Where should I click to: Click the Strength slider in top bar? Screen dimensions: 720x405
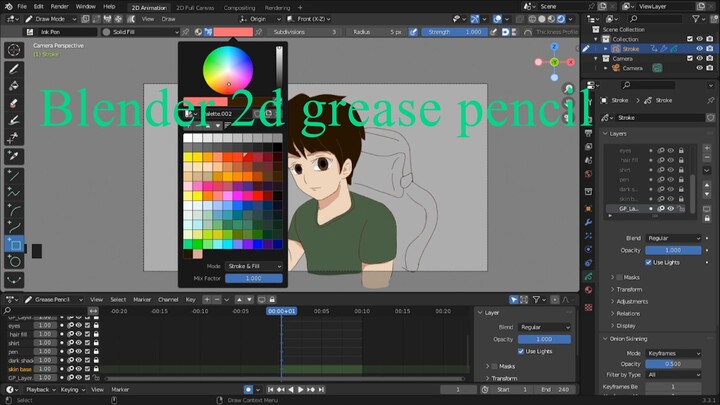(x=453, y=32)
